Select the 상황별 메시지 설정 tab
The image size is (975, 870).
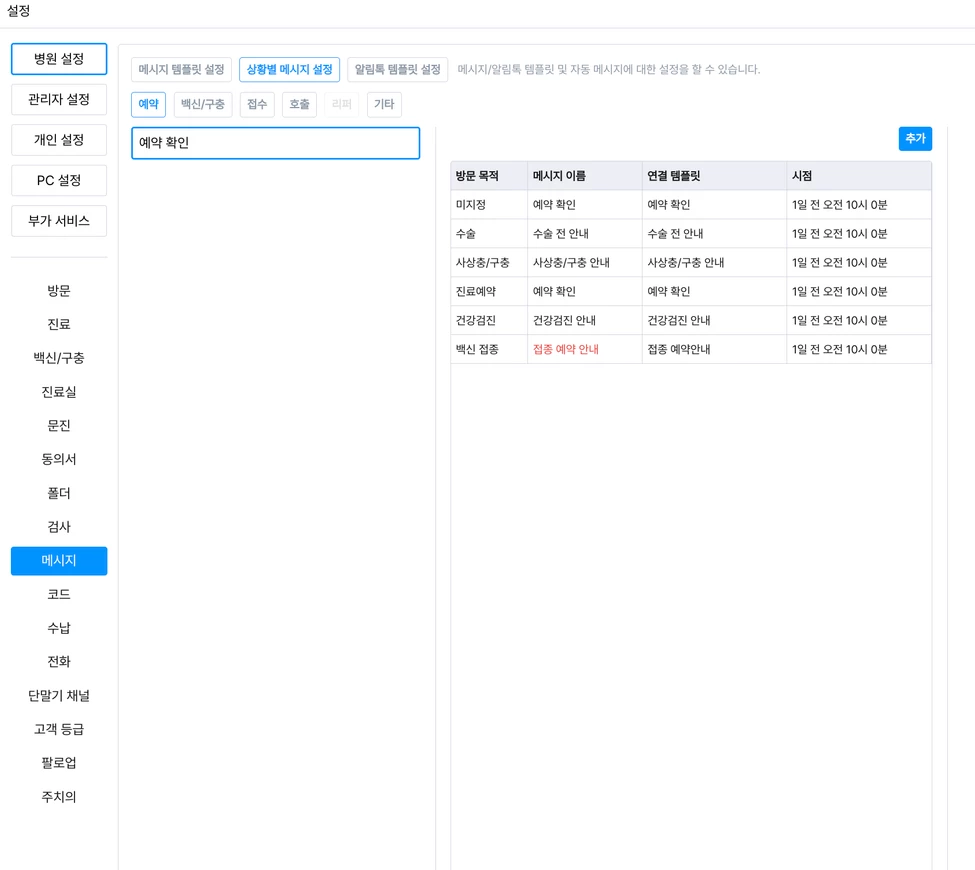coord(289,70)
